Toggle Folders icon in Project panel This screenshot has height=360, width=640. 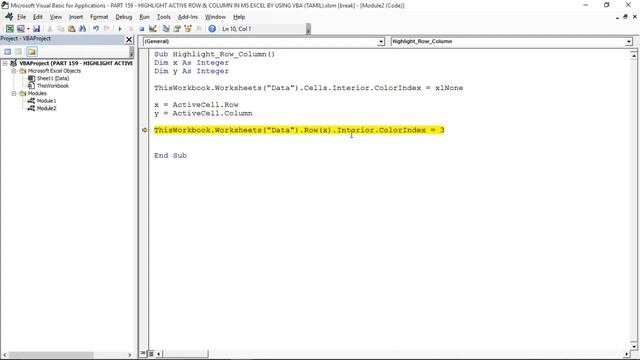[32, 51]
